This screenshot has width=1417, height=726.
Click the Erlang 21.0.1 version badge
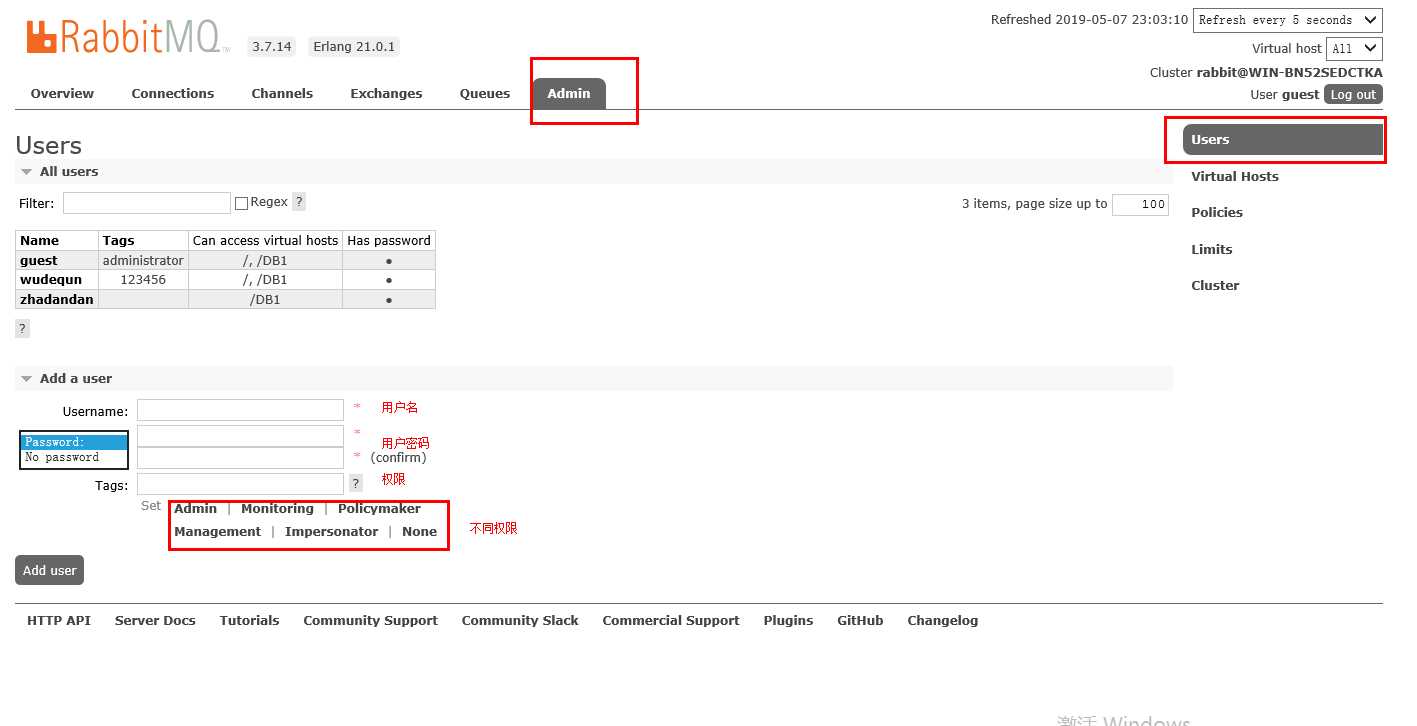pyautogui.click(x=354, y=47)
